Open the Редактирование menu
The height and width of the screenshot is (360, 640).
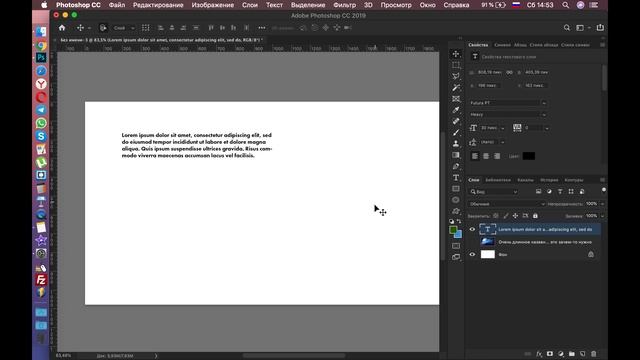point(158,5)
